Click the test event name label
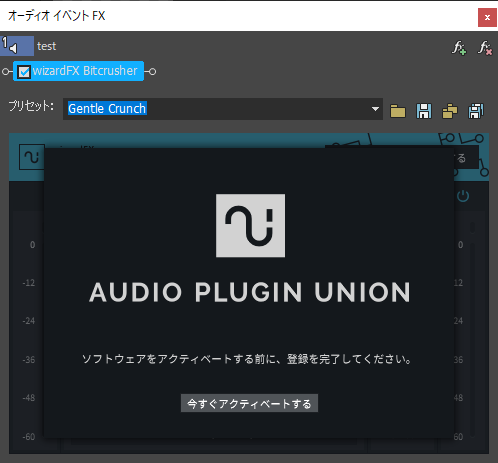Screen dimensions: 498x463 pos(47,46)
